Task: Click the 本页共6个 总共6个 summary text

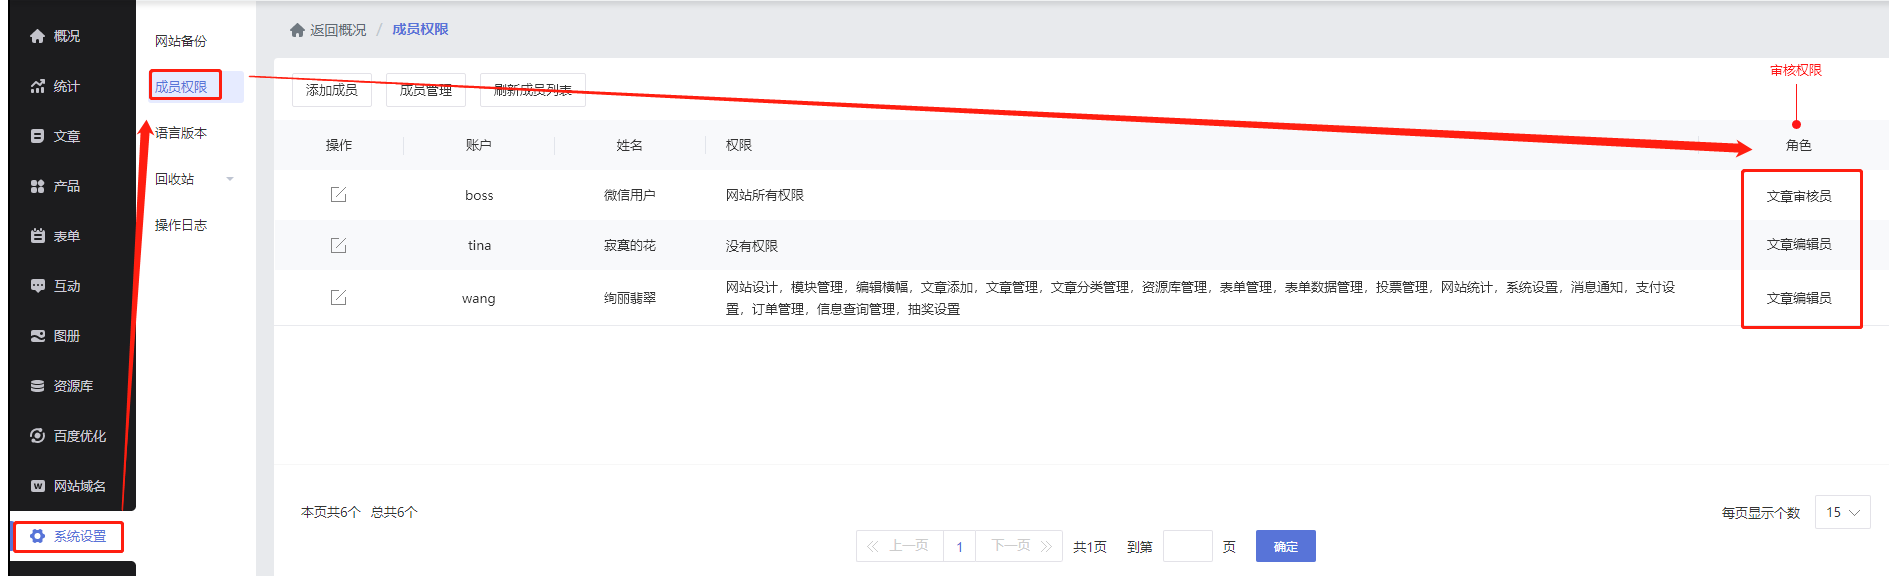Action: 359,512
